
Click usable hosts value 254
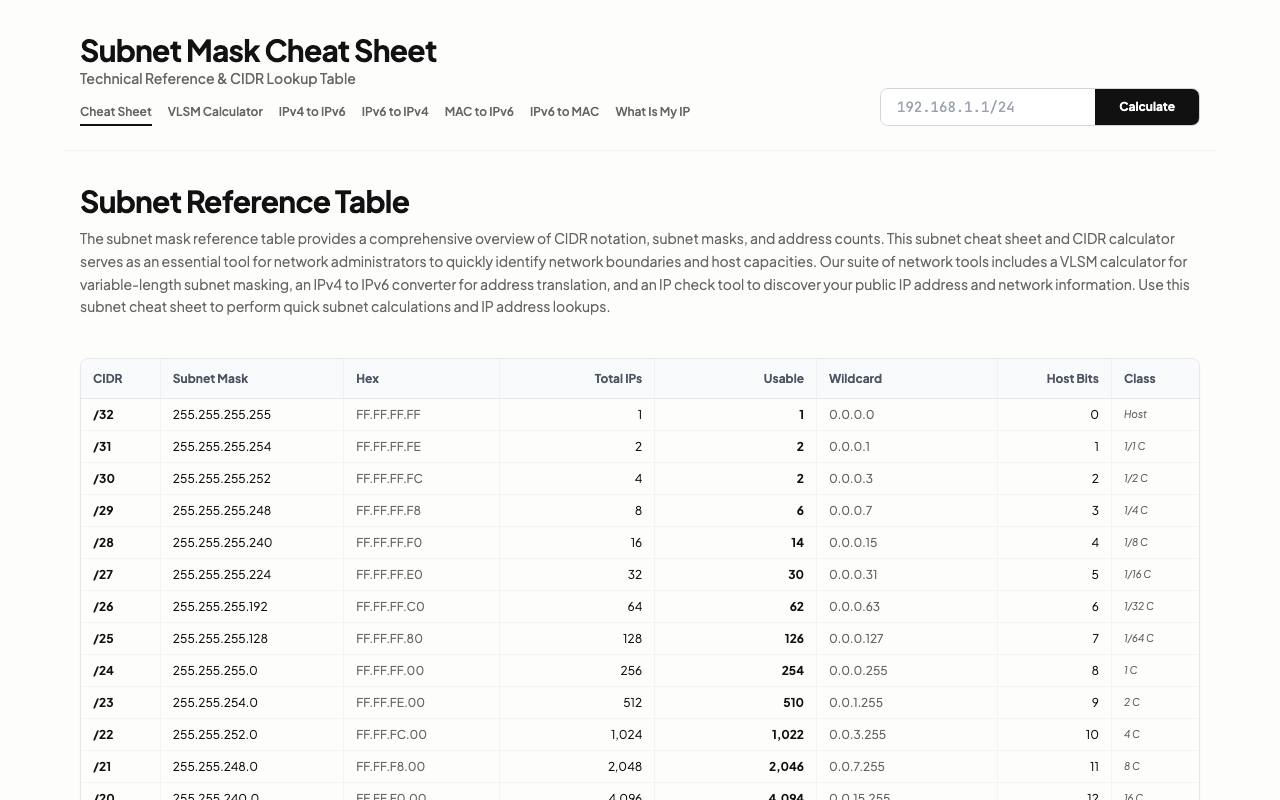pyautogui.click(x=793, y=671)
